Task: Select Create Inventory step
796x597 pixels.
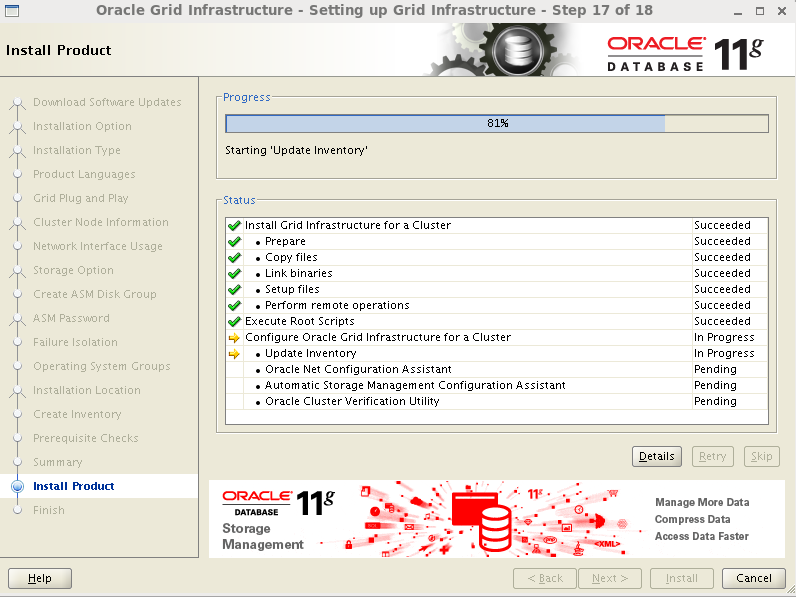Action: pyautogui.click(x=77, y=414)
